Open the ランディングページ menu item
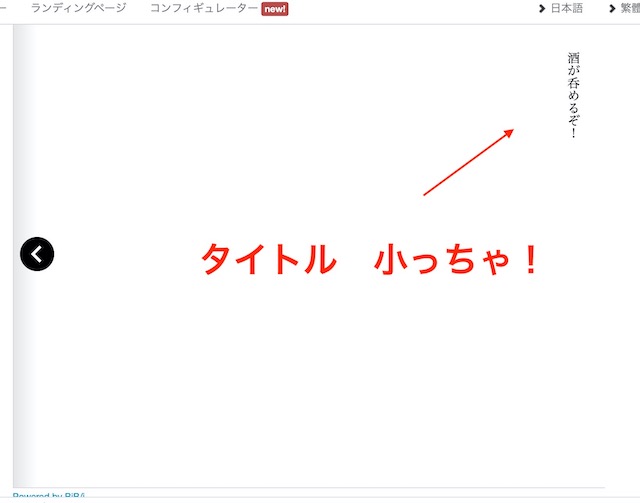The height and width of the screenshot is (503, 640). pos(78,8)
